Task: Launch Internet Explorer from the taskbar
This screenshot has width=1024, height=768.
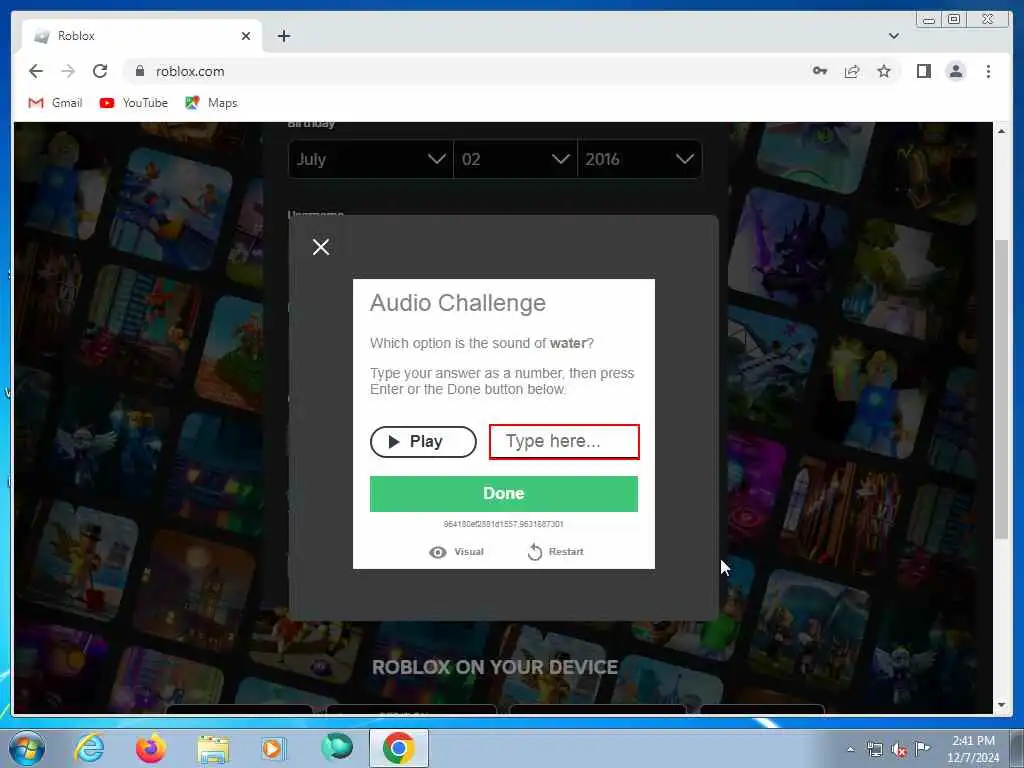Action: click(x=89, y=748)
